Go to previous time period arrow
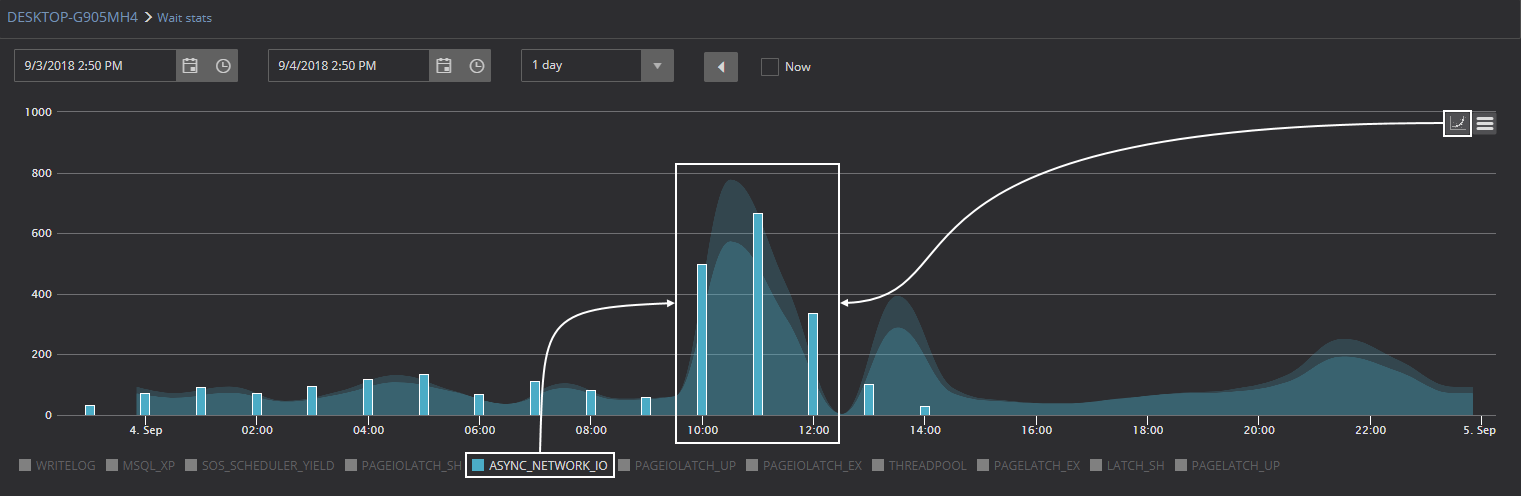Viewport: 1521px width, 496px height. [x=721, y=67]
